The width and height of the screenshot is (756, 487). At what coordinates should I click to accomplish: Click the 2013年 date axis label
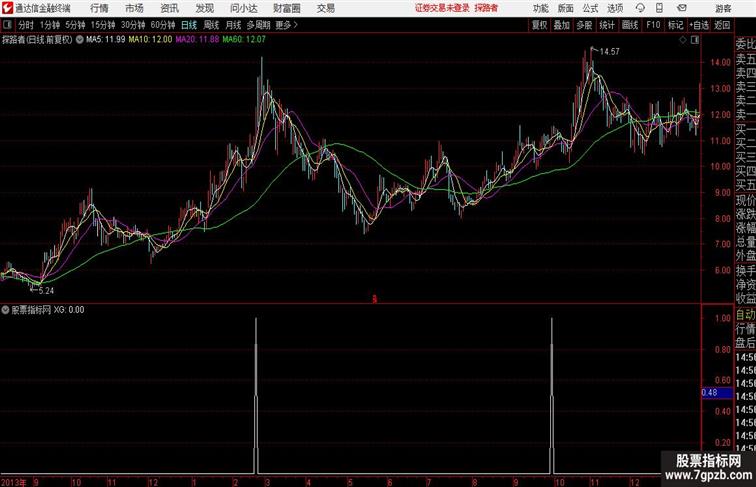[14, 482]
